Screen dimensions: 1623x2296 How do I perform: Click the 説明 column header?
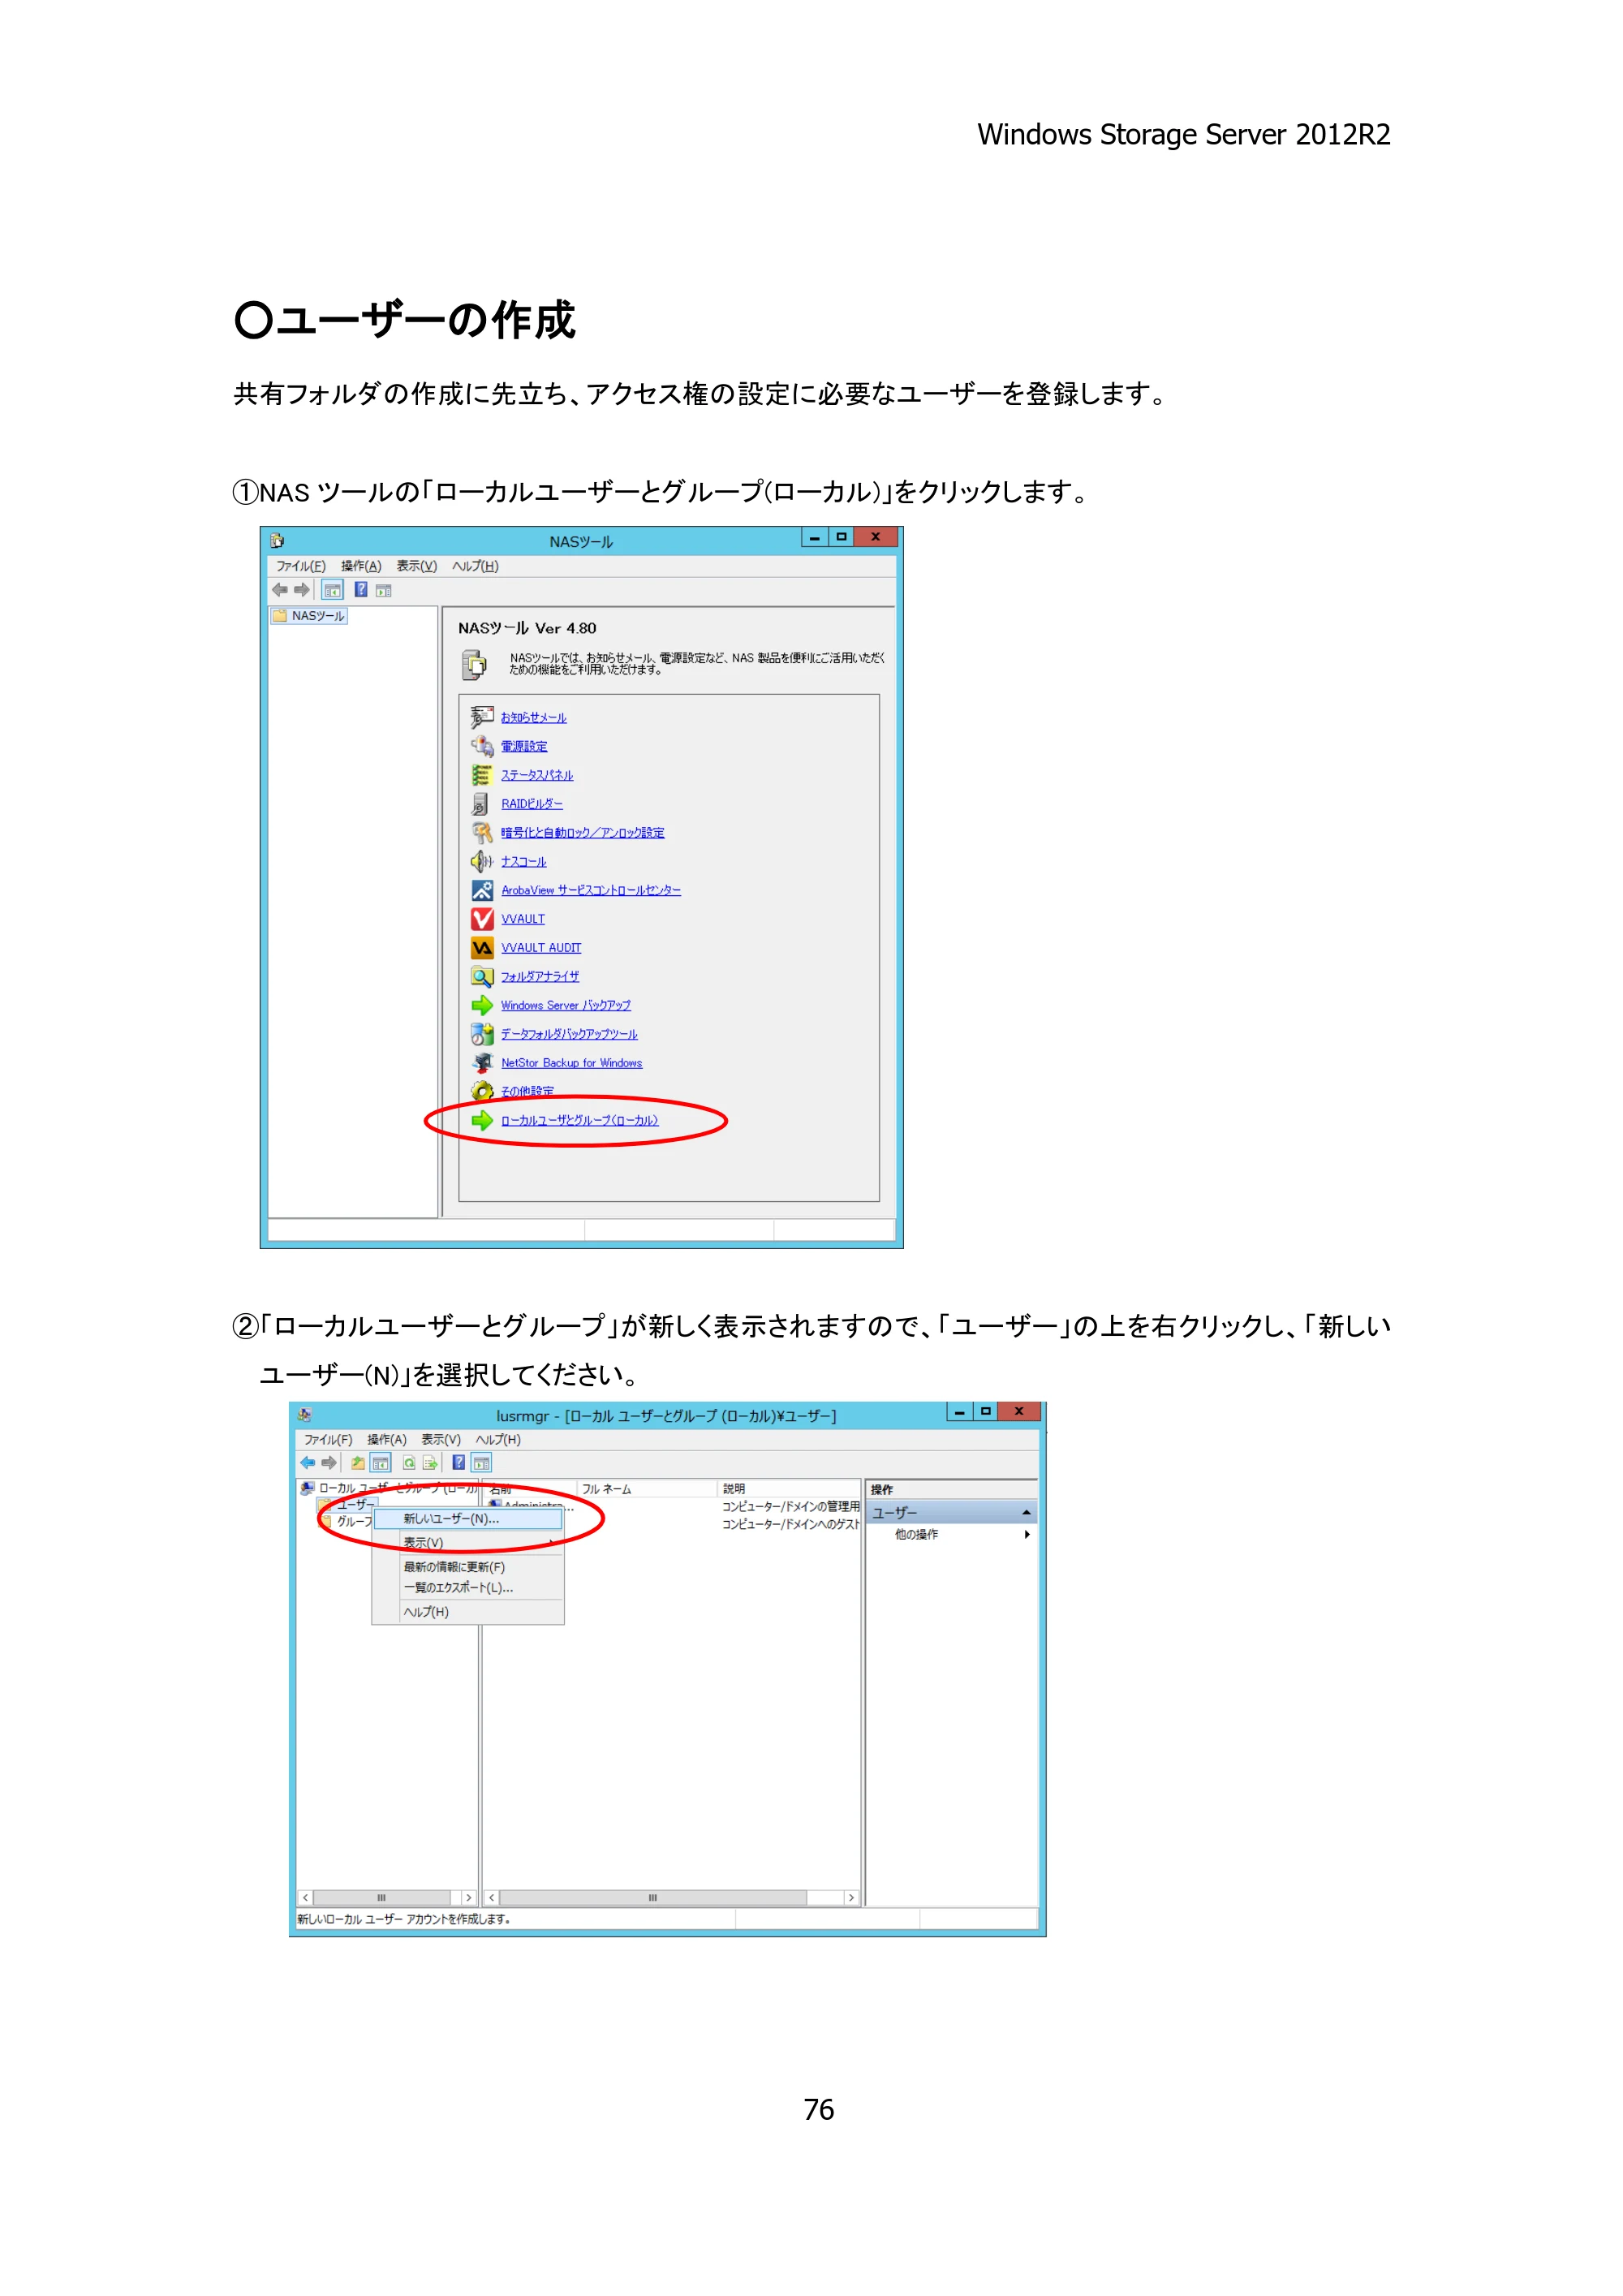pos(789,1489)
